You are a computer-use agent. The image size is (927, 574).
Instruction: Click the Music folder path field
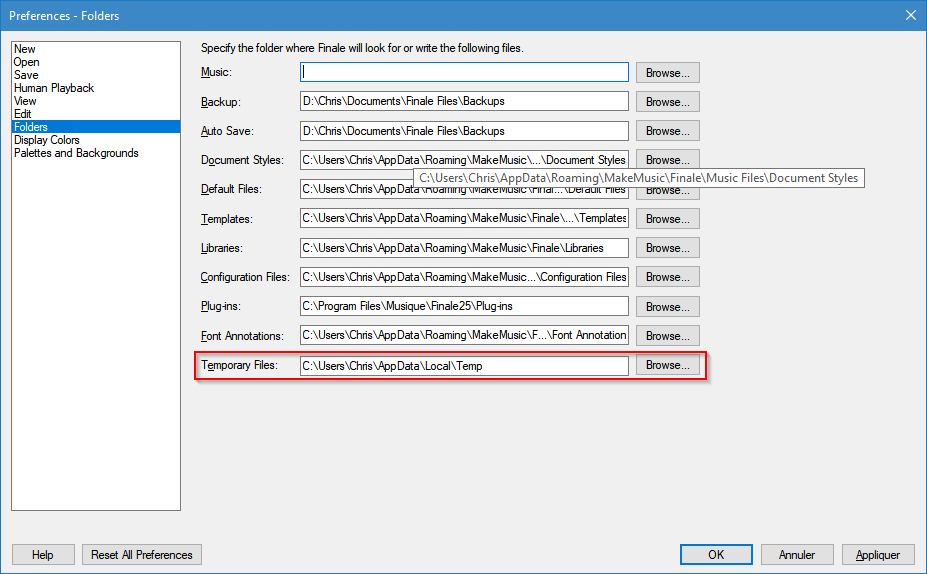(x=464, y=72)
